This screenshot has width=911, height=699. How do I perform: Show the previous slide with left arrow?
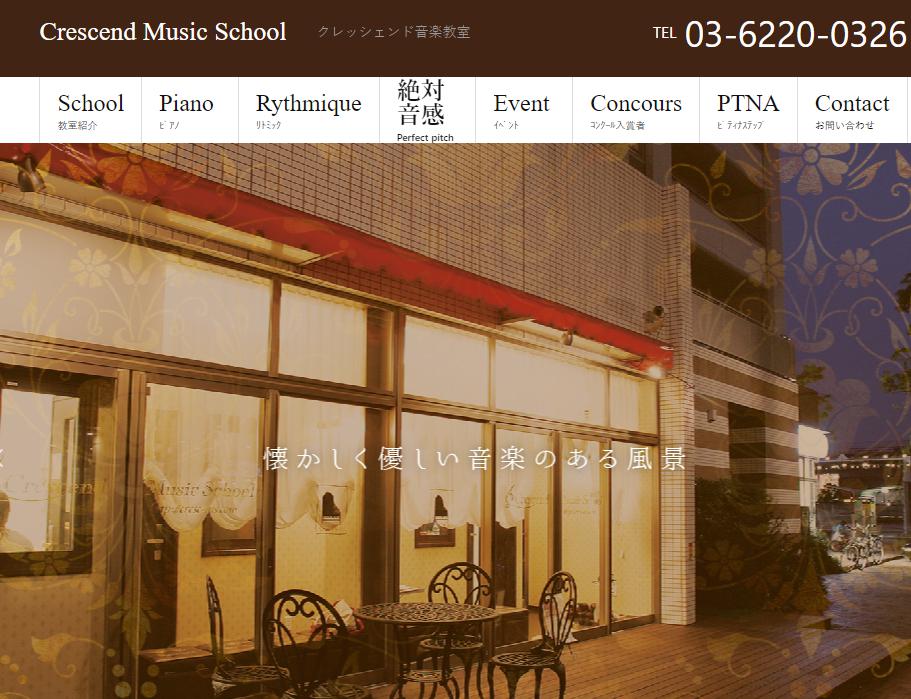tap(2, 460)
